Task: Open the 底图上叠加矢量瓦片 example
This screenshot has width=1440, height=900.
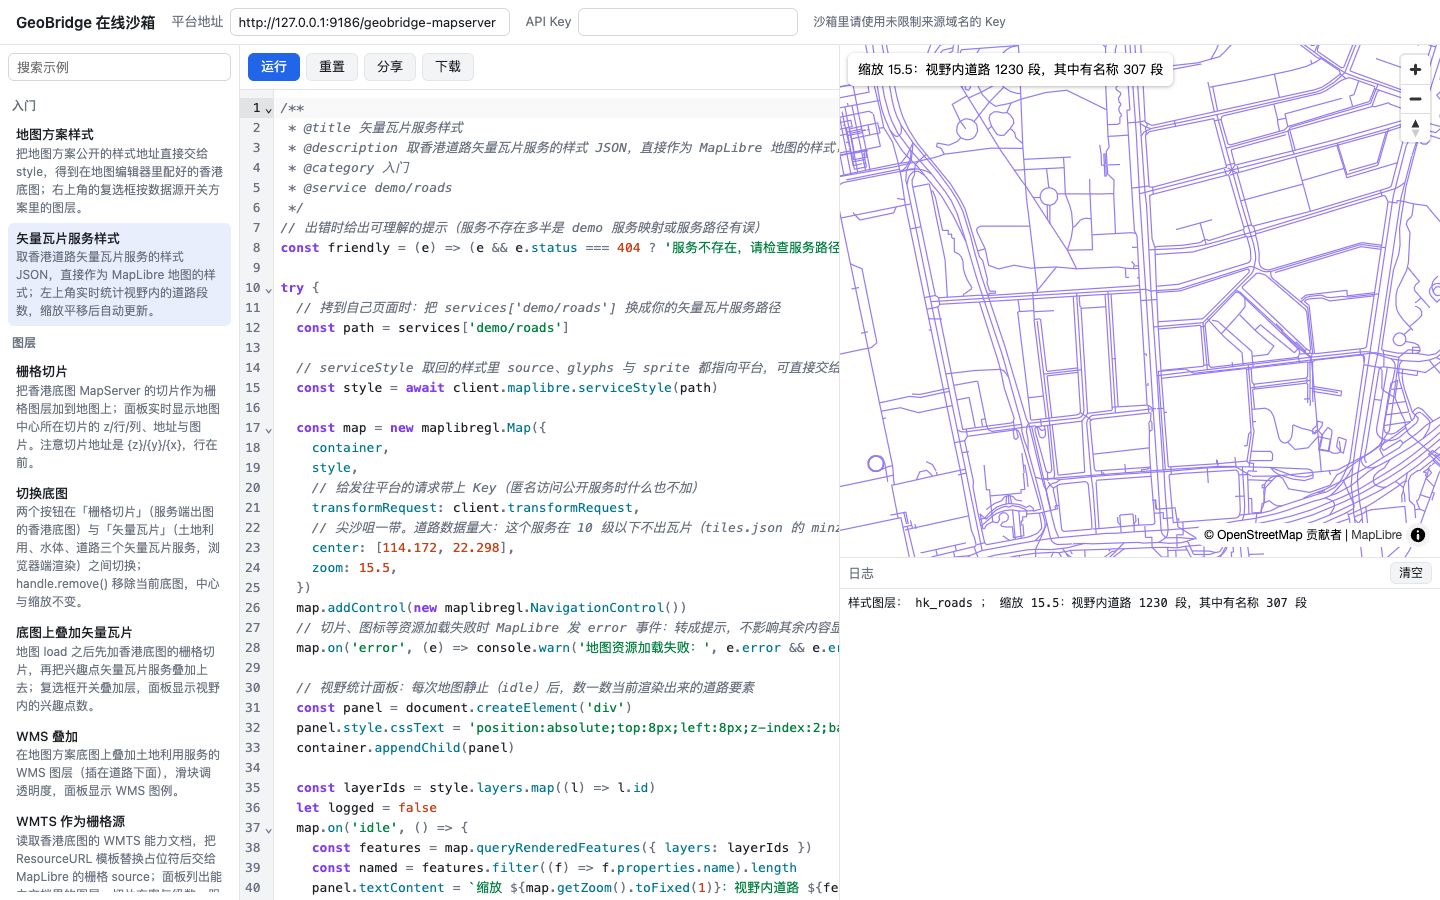Action: click(119, 668)
